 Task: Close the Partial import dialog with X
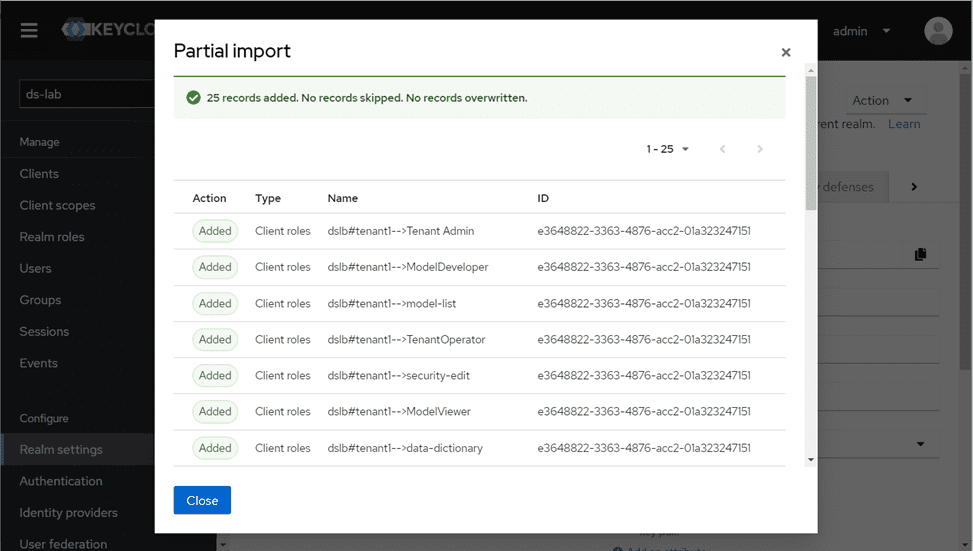tap(785, 52)
